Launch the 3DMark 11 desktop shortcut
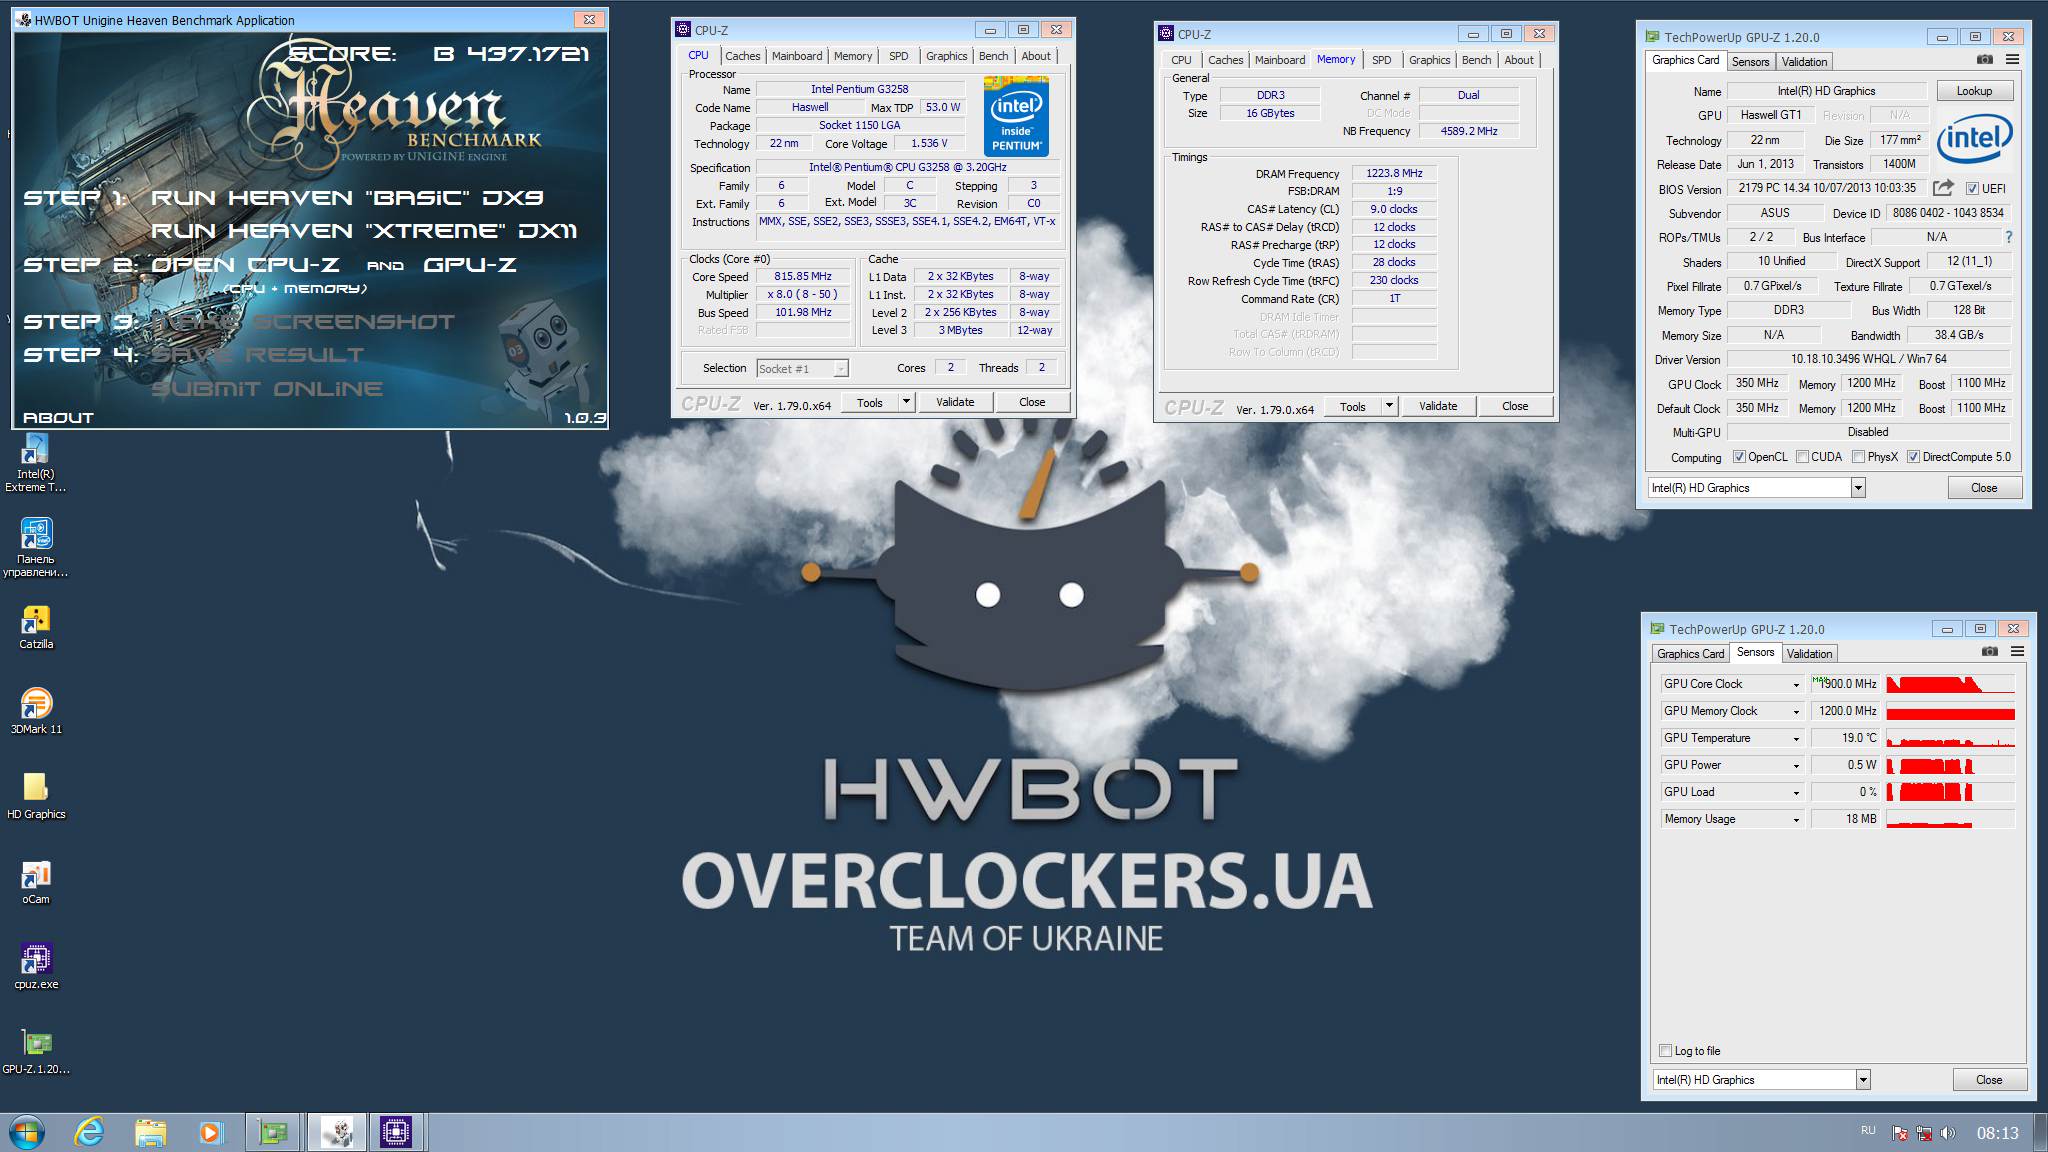Screen dimensions: 2048x1152 (x=36, y=712)
